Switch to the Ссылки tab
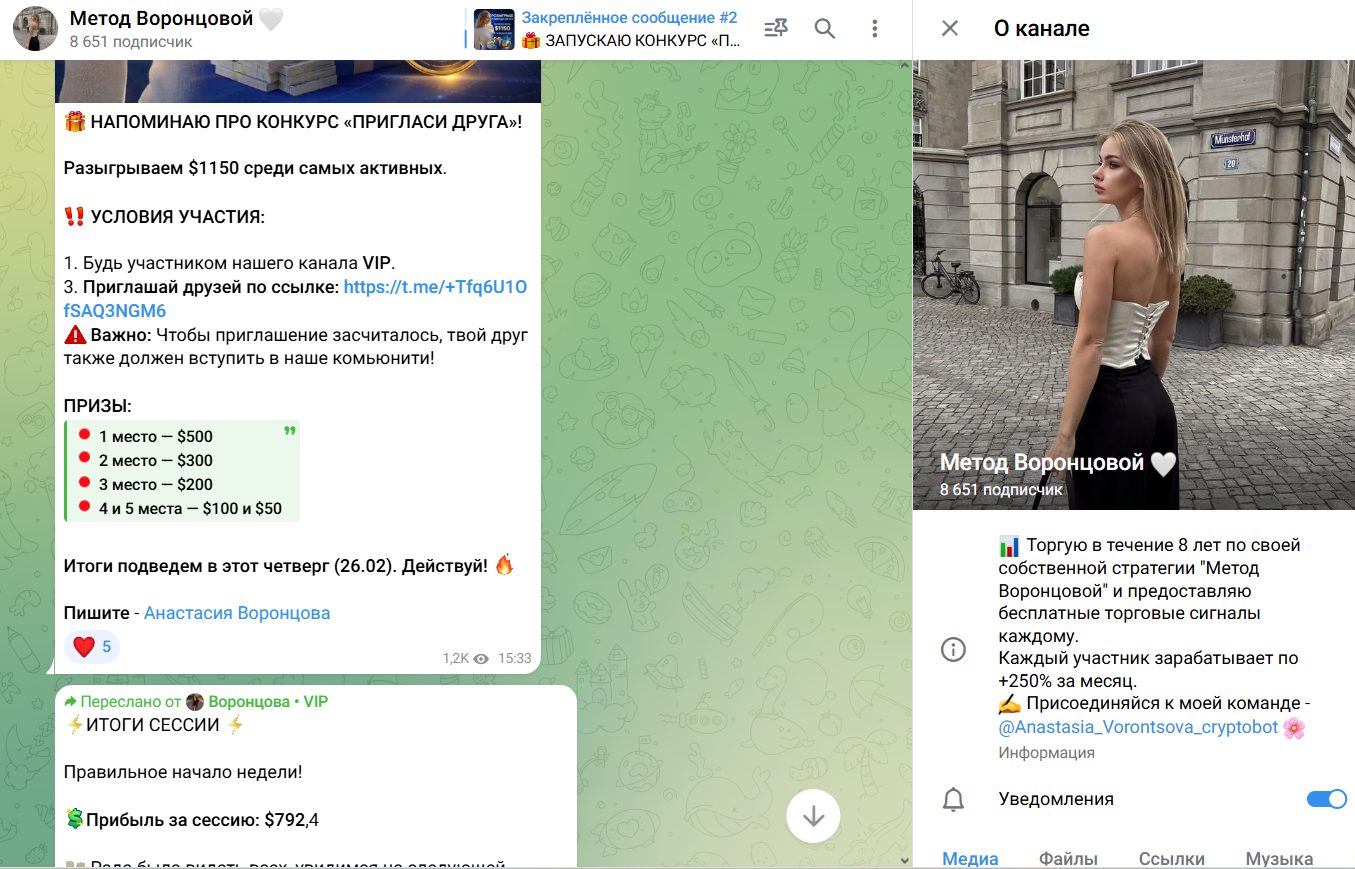1355x869 pixels. point(1172,858)
